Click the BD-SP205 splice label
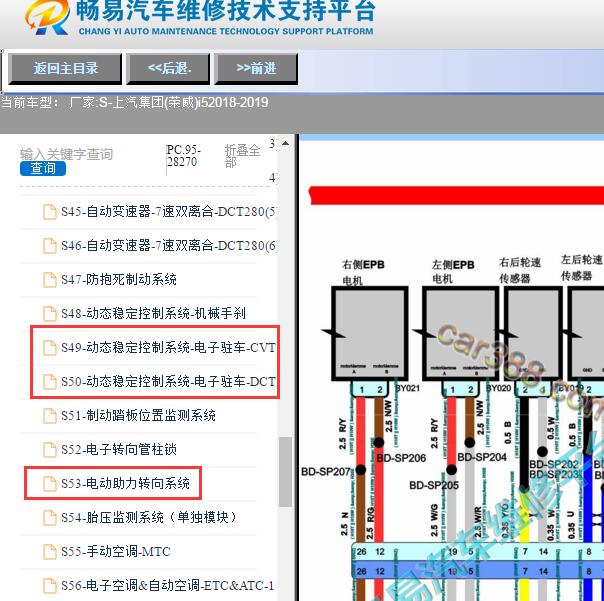Screen dimensions: 604x601 click(434, 485)
